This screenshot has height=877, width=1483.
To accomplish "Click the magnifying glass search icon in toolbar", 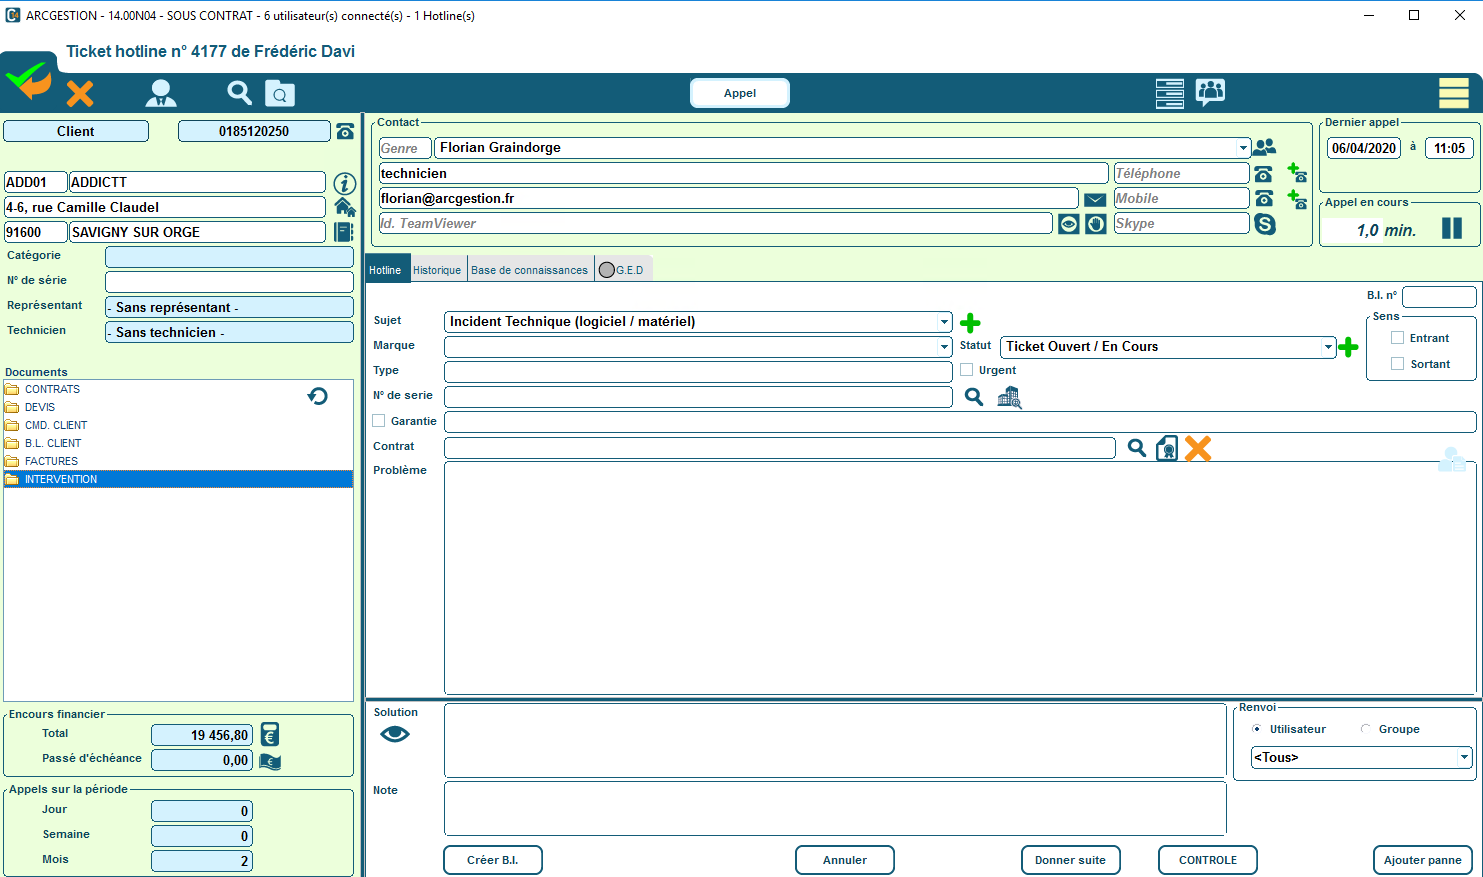I will click(239, 93).
